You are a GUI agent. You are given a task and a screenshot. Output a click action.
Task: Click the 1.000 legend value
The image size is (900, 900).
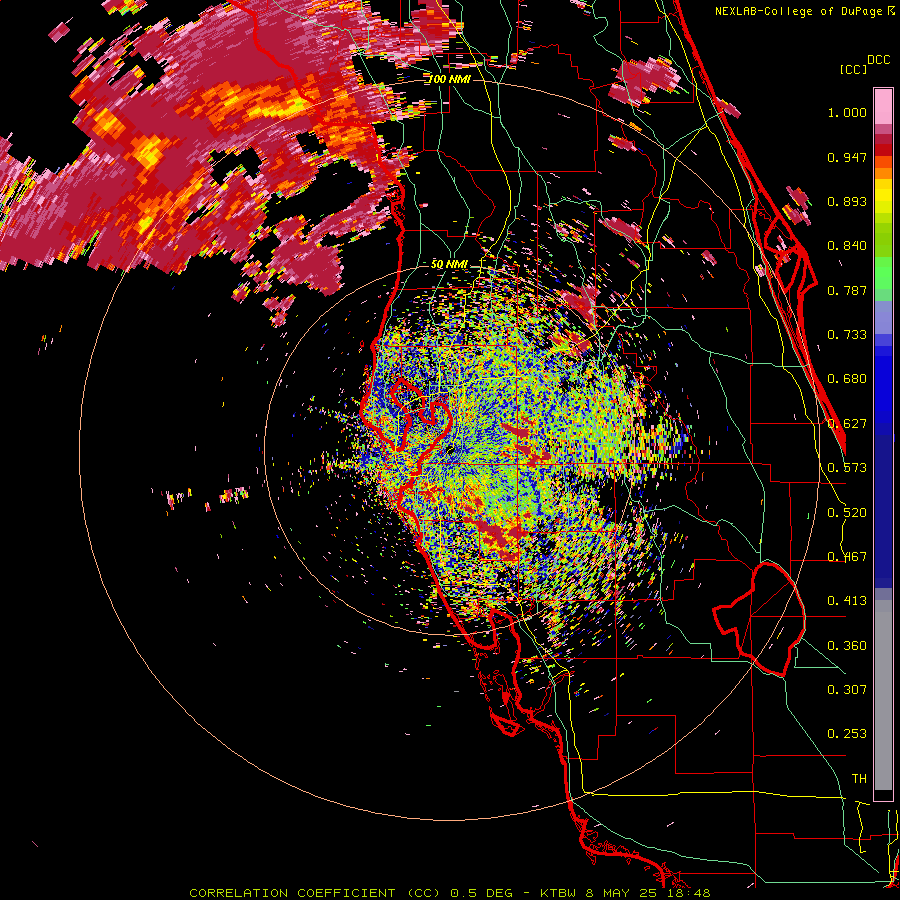click(847, 112)
